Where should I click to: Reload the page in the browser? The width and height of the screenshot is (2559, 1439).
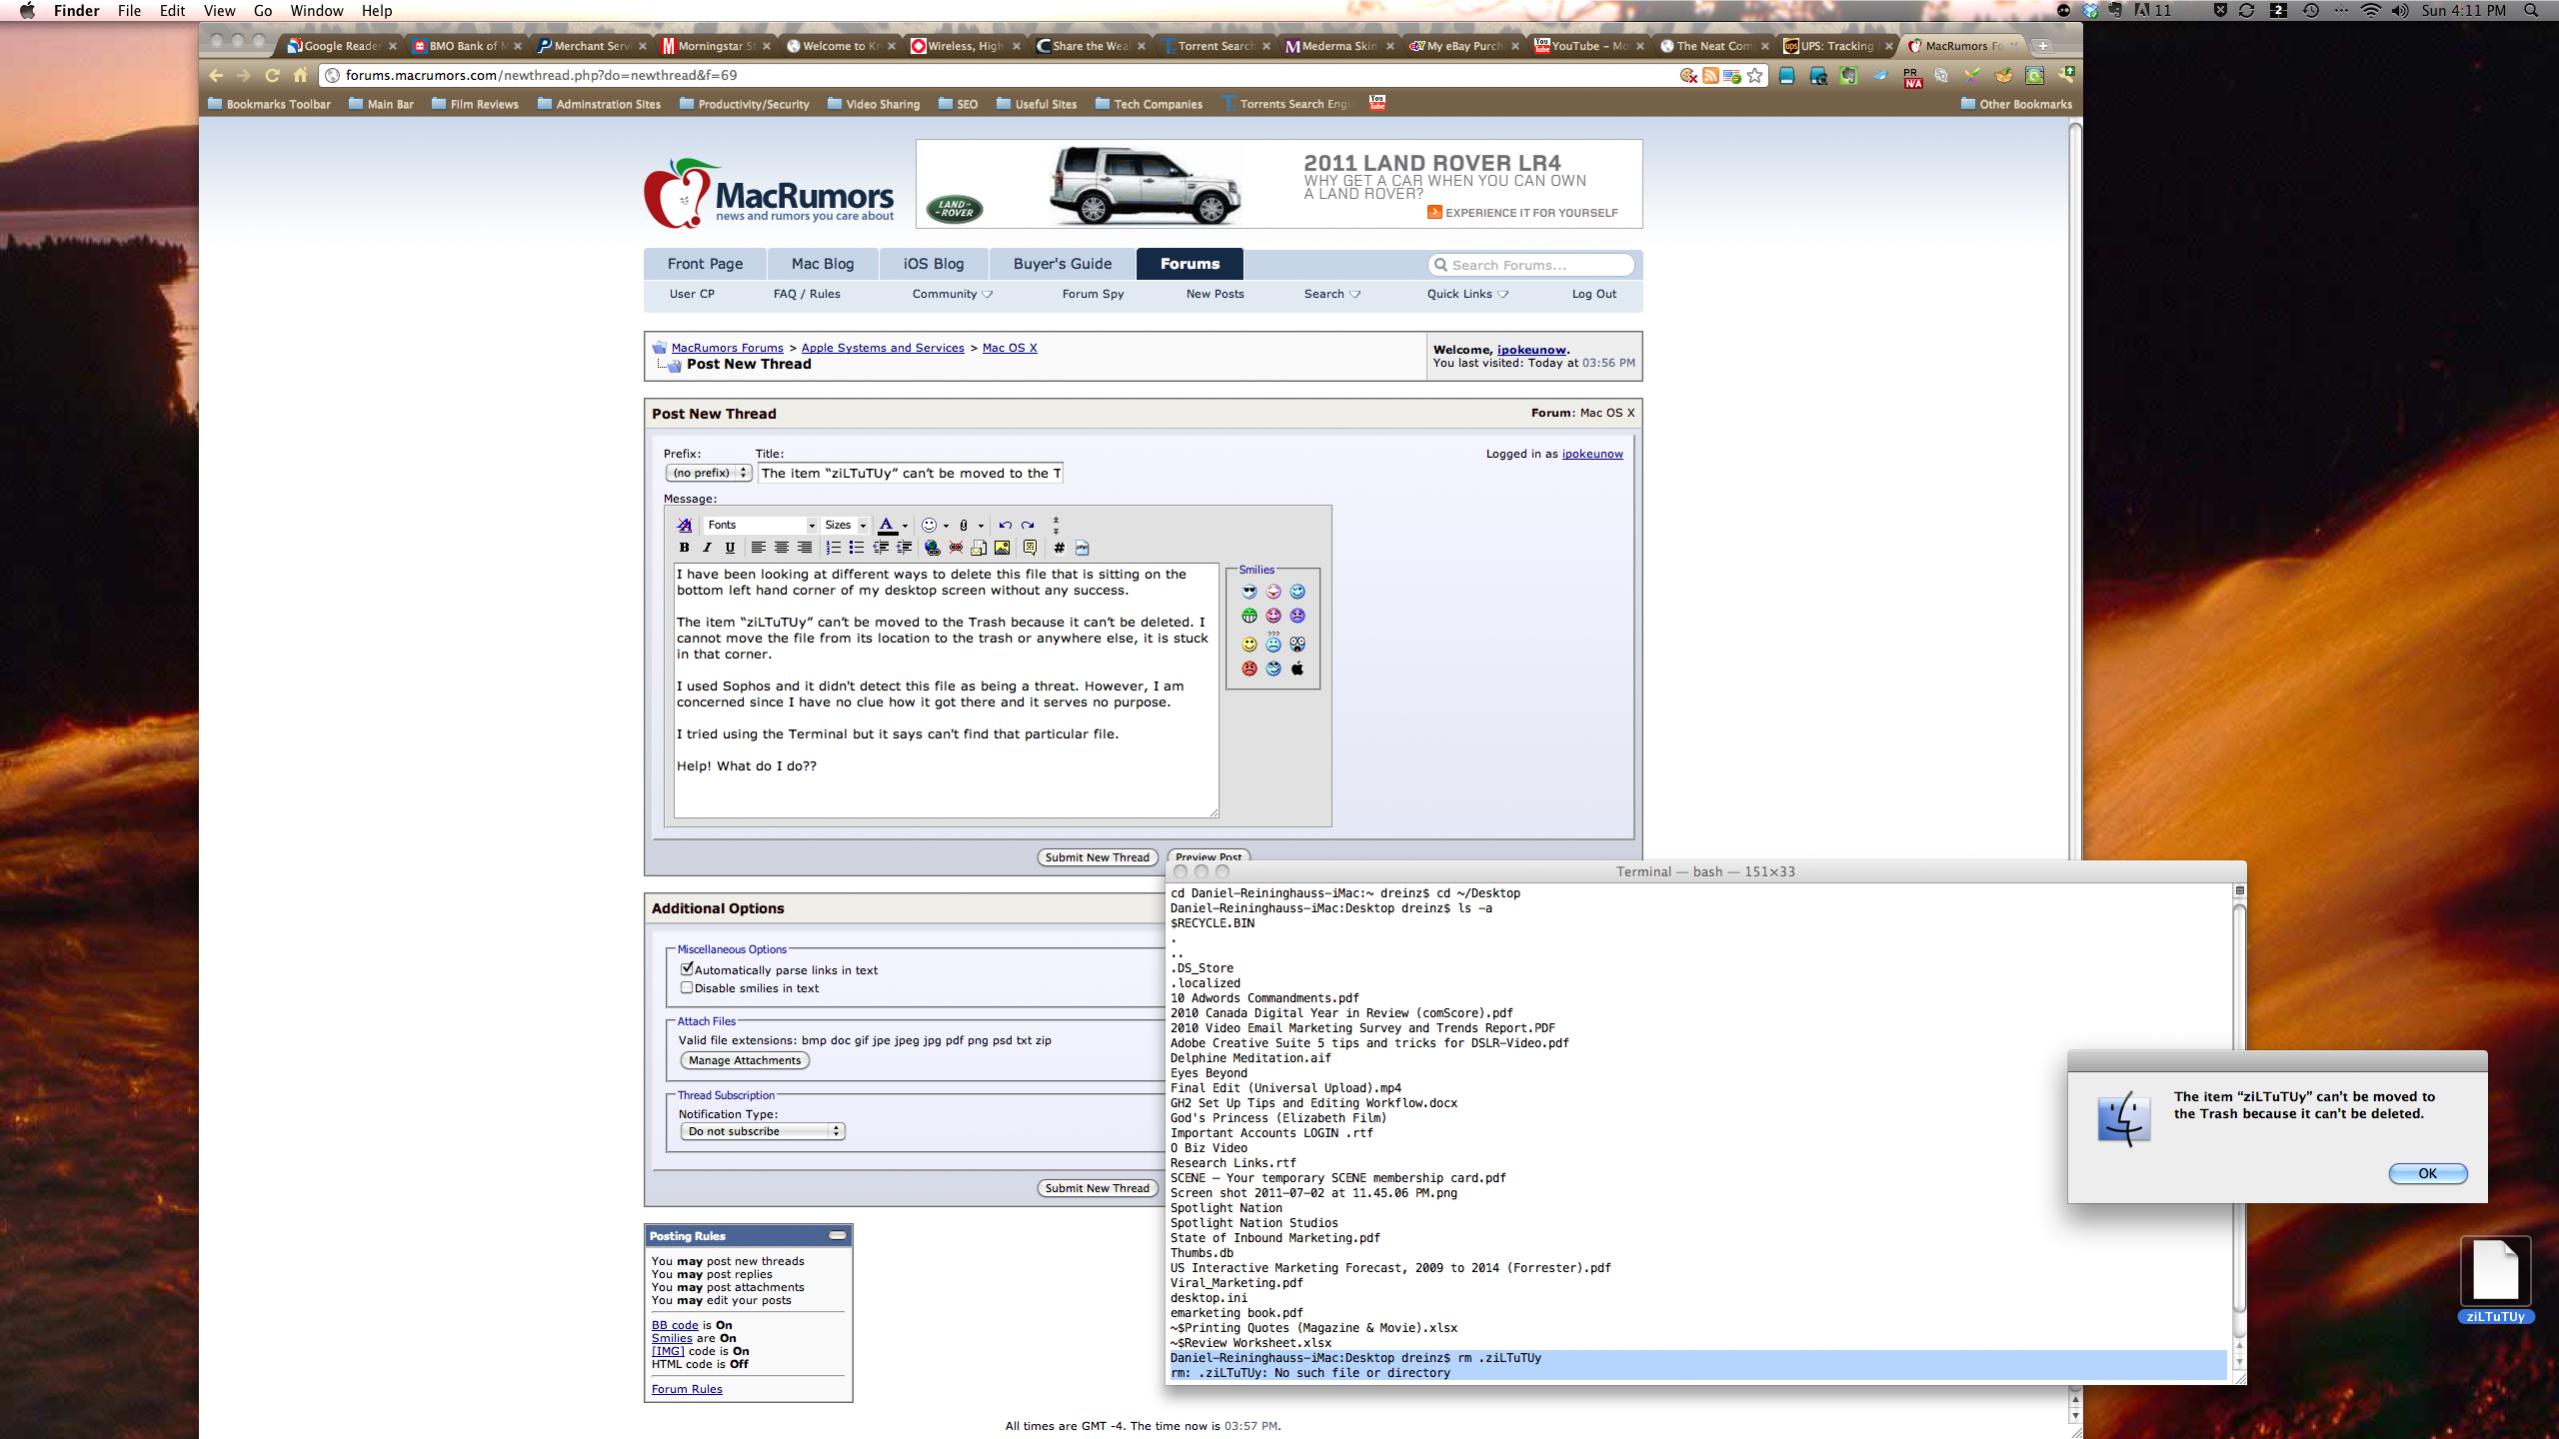[272, 75]
